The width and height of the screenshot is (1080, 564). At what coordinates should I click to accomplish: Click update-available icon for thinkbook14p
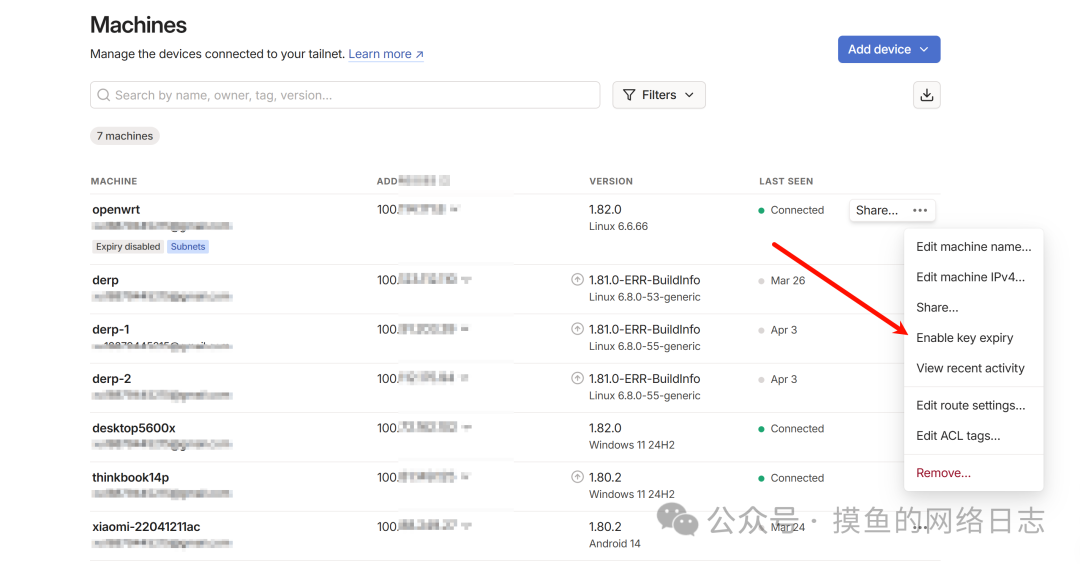(x=577, y=478)
